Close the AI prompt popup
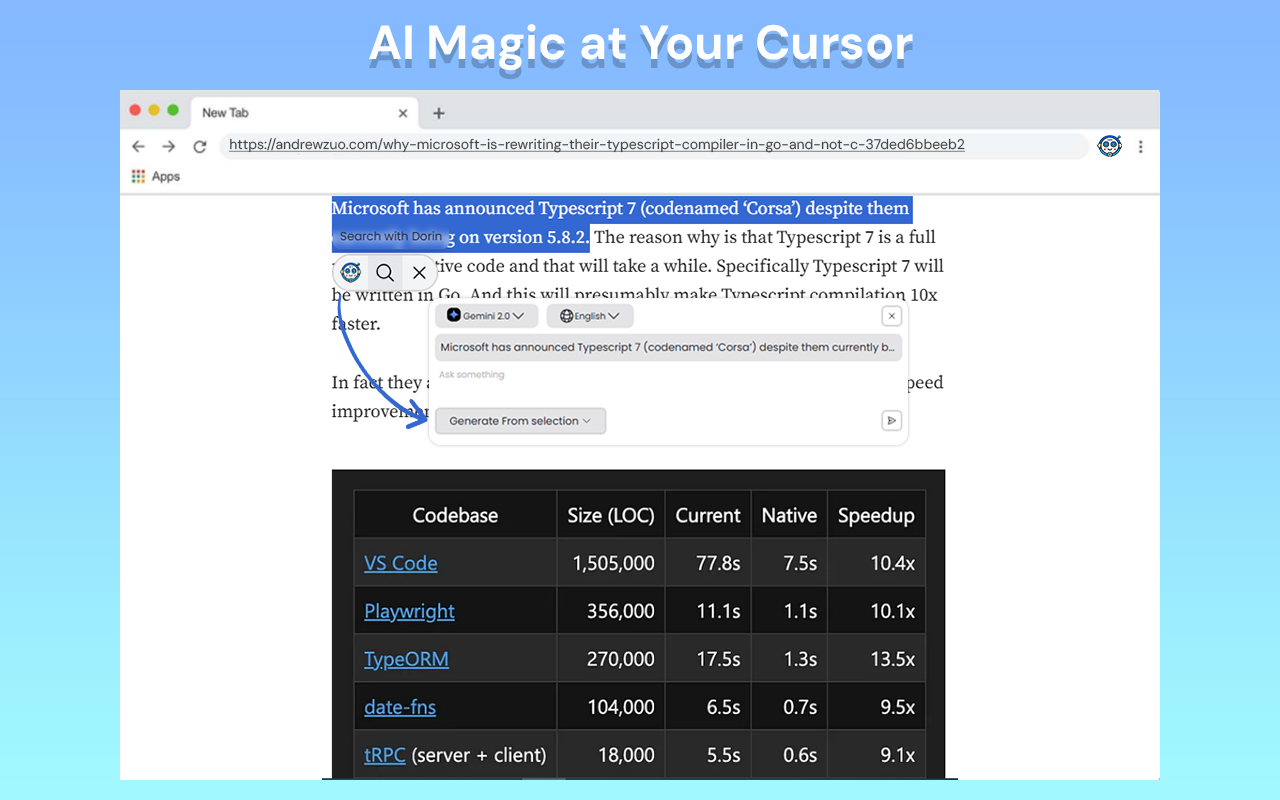This screenshot has height=800, width=1280. (x=891, y=316)
